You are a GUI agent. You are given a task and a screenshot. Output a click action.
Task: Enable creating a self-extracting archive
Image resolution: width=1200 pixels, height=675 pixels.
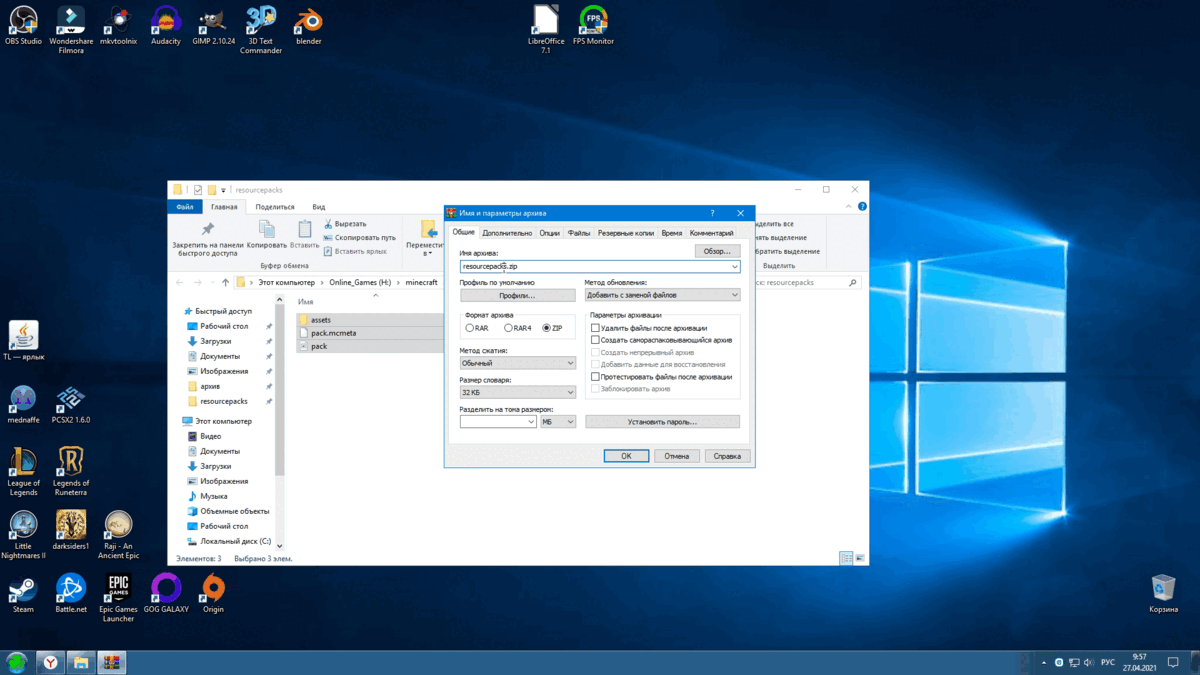point(596,340)
